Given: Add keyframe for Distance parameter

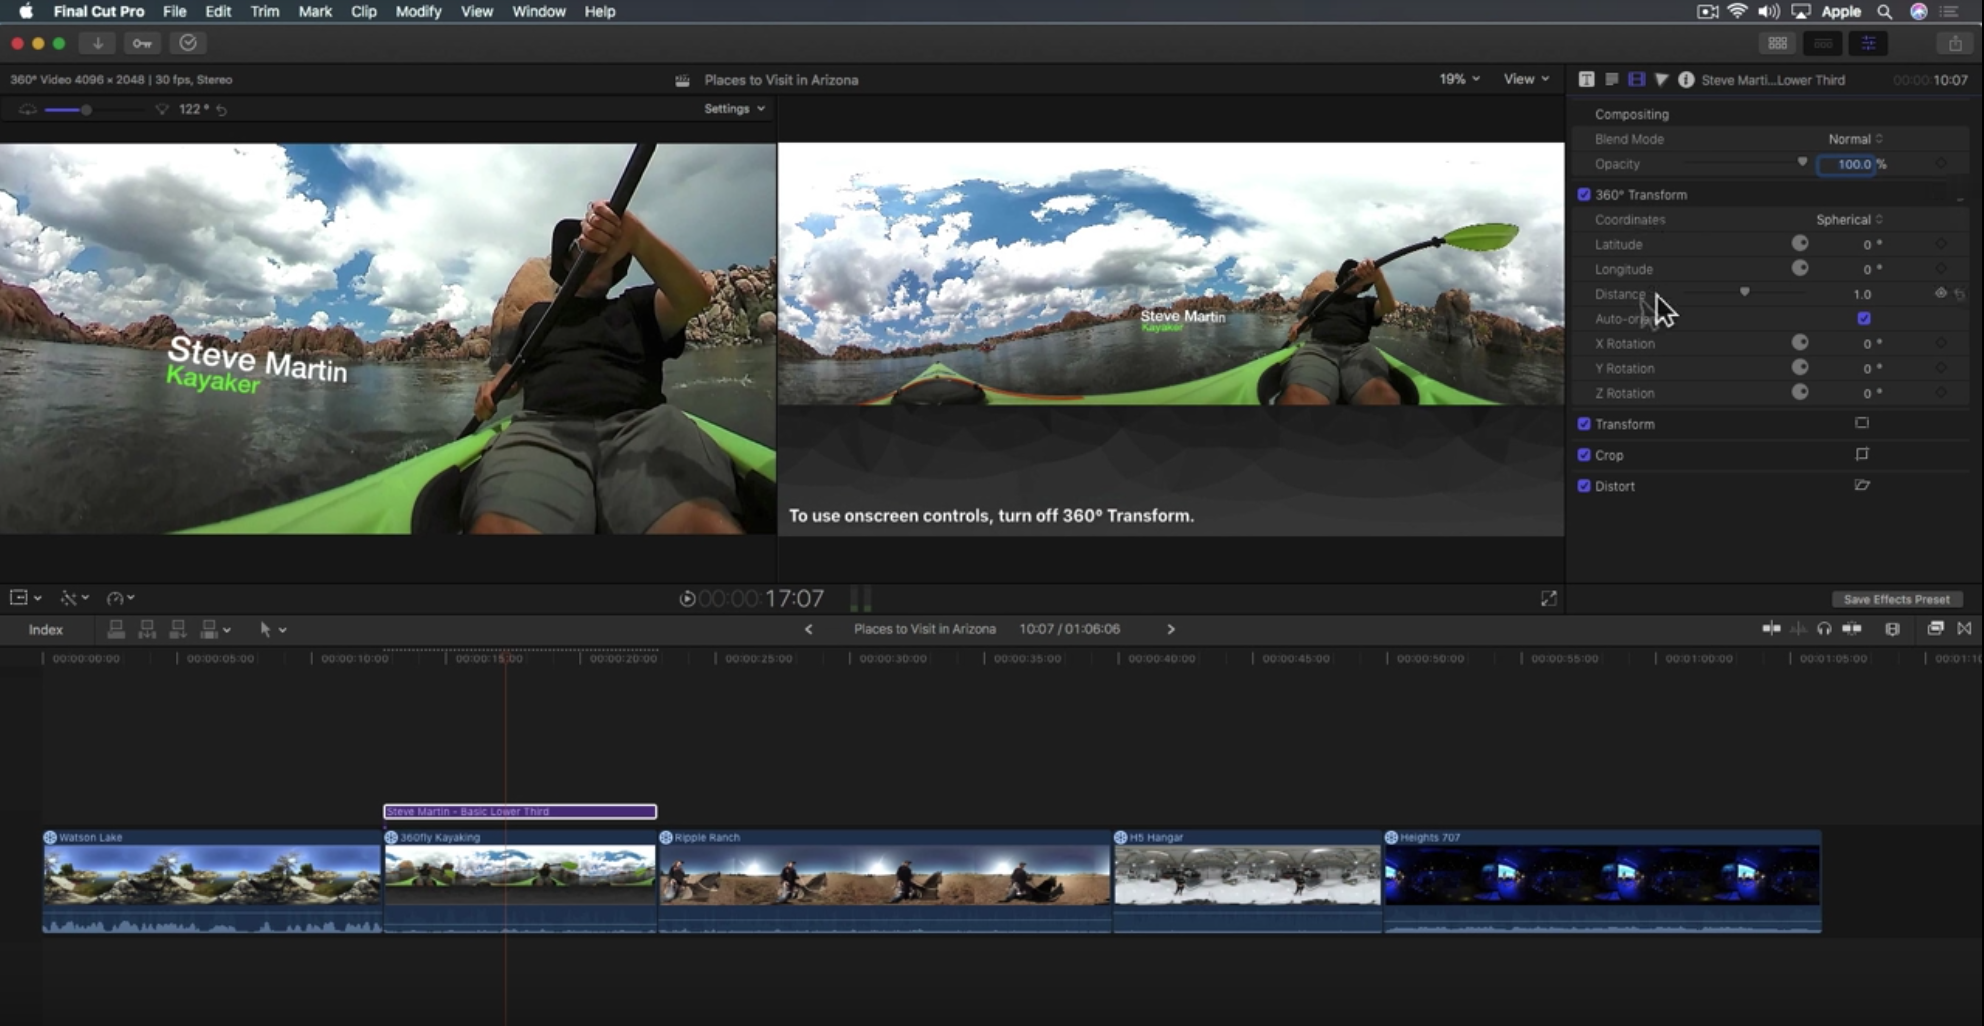Looking at the screenshot, I should coord(1941,293).
